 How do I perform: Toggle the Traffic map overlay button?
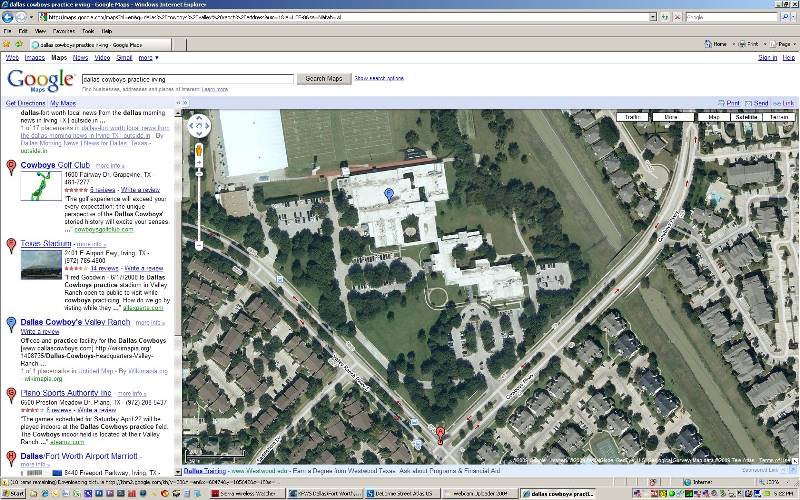[632, 117]
